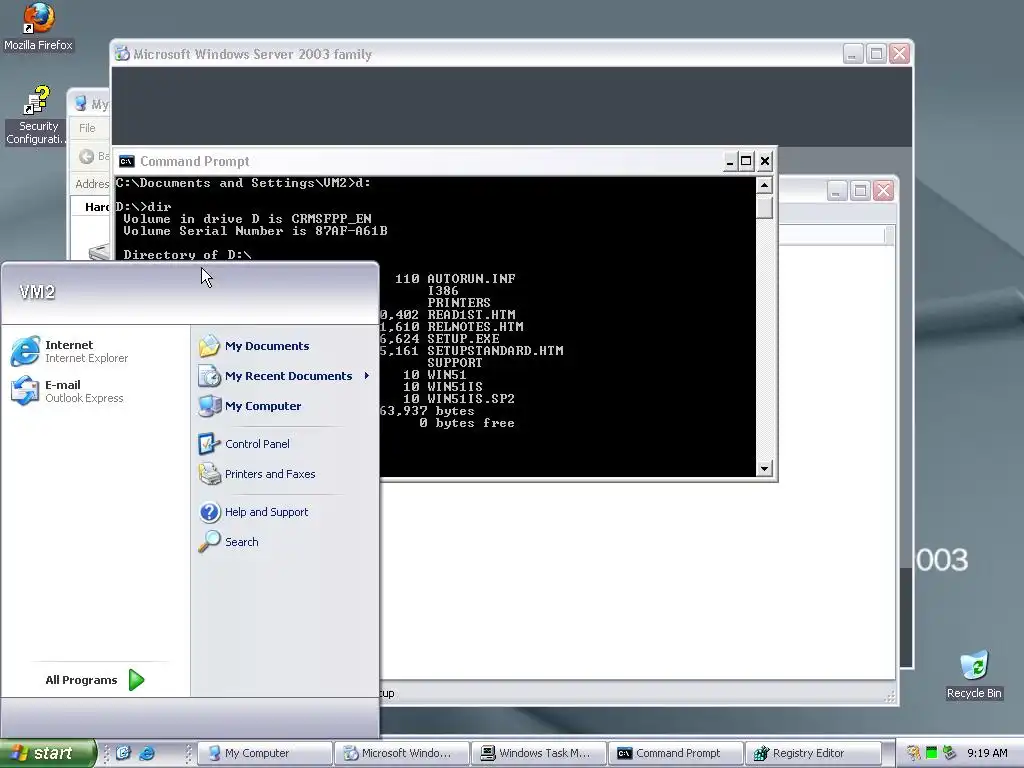Click the system tray clock 9:19 AM
The image size is (1024, 768).
(x=987, y=753)
